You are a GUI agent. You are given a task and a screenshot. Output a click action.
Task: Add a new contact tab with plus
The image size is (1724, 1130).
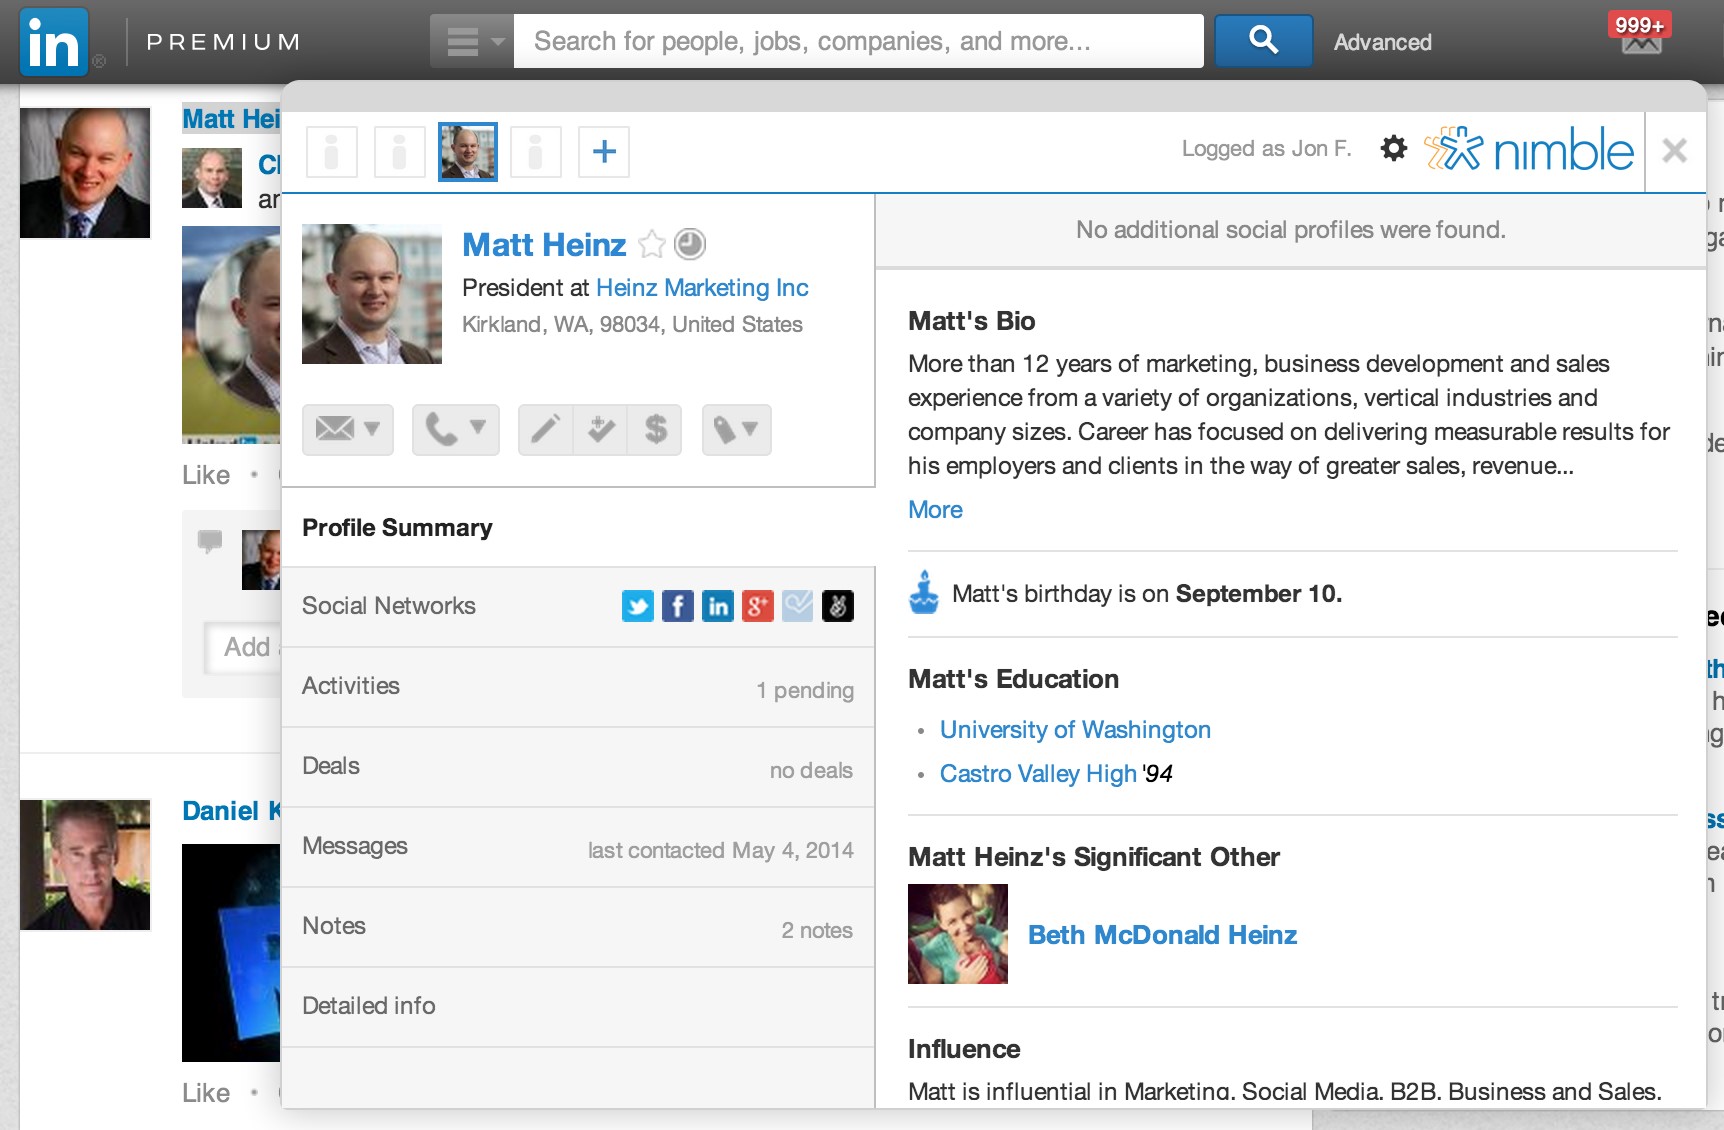(604, 152)
